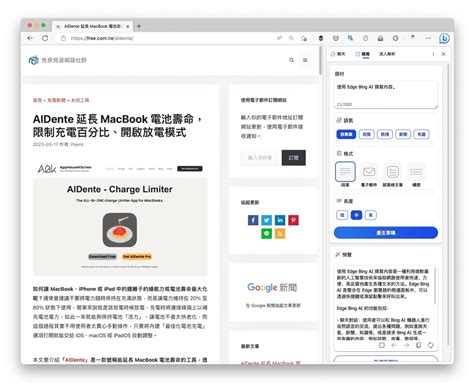Screen dimensions: 474x392
Task: Click the AlDente Charge Limiter article image
Action: click(x=120, y=218)
